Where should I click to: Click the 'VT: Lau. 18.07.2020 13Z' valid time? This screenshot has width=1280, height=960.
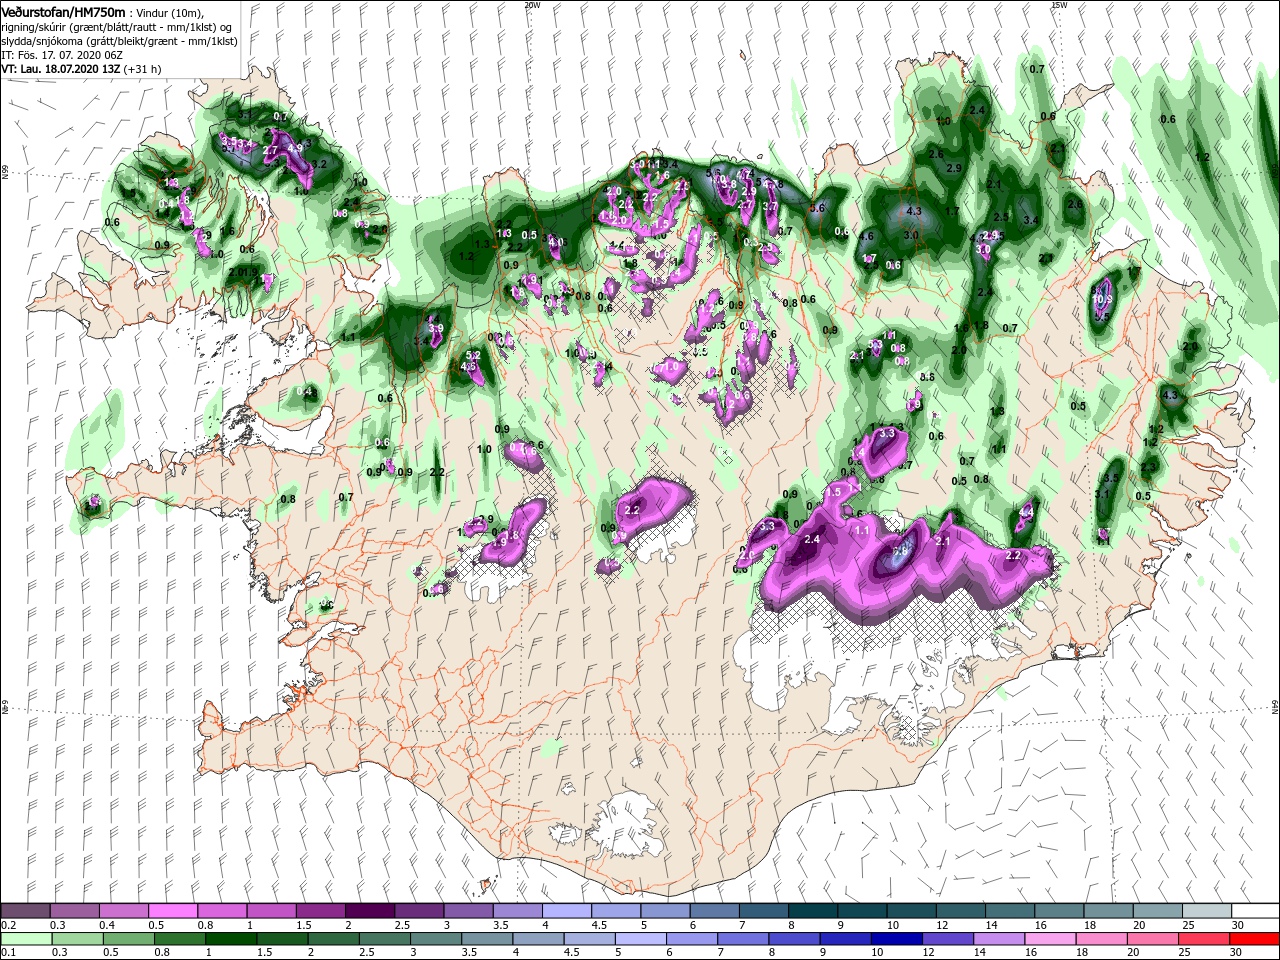point(61,69)
